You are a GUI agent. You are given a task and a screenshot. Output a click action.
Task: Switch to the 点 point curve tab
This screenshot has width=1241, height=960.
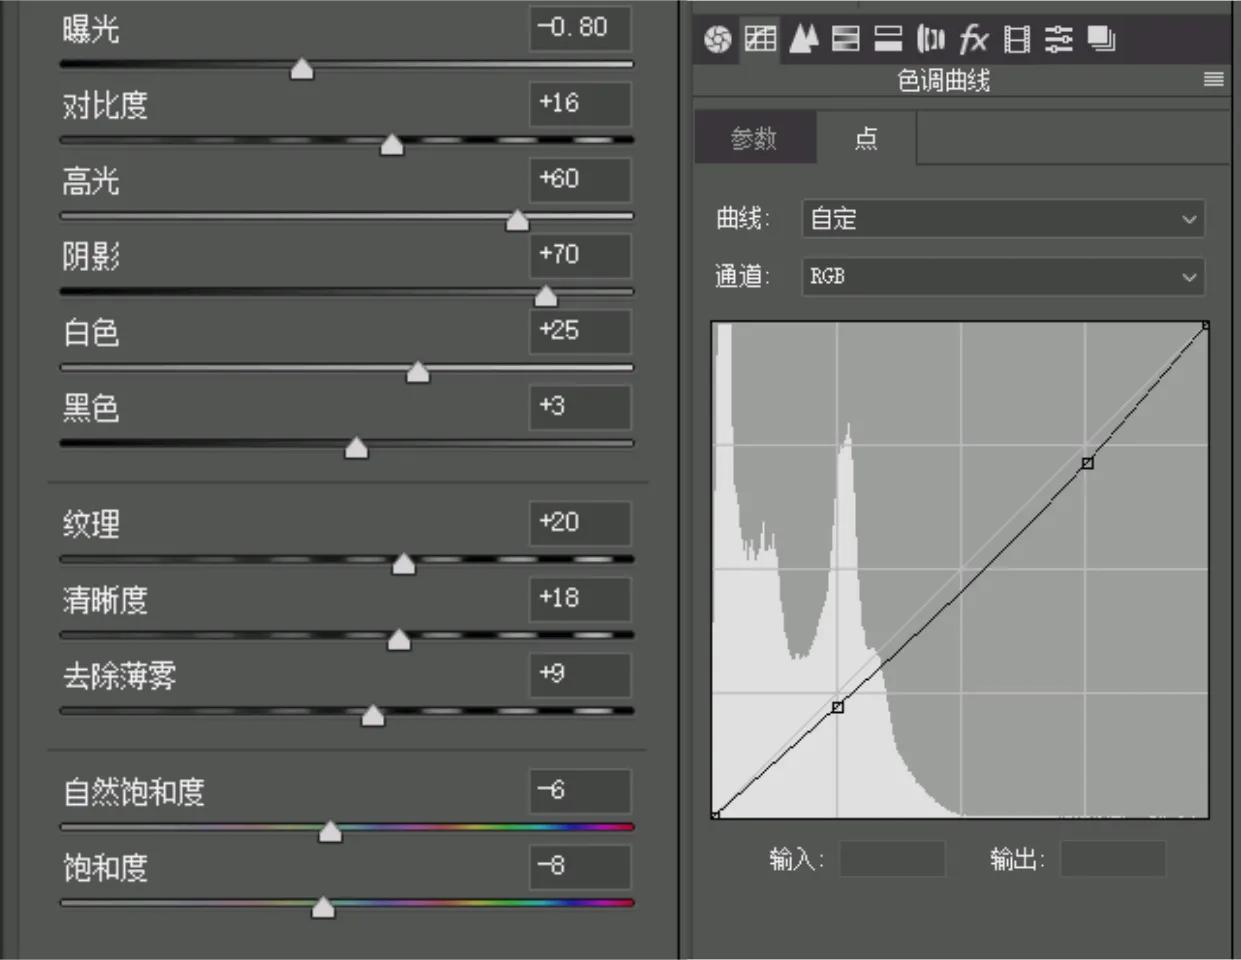(x=864, y=139)
